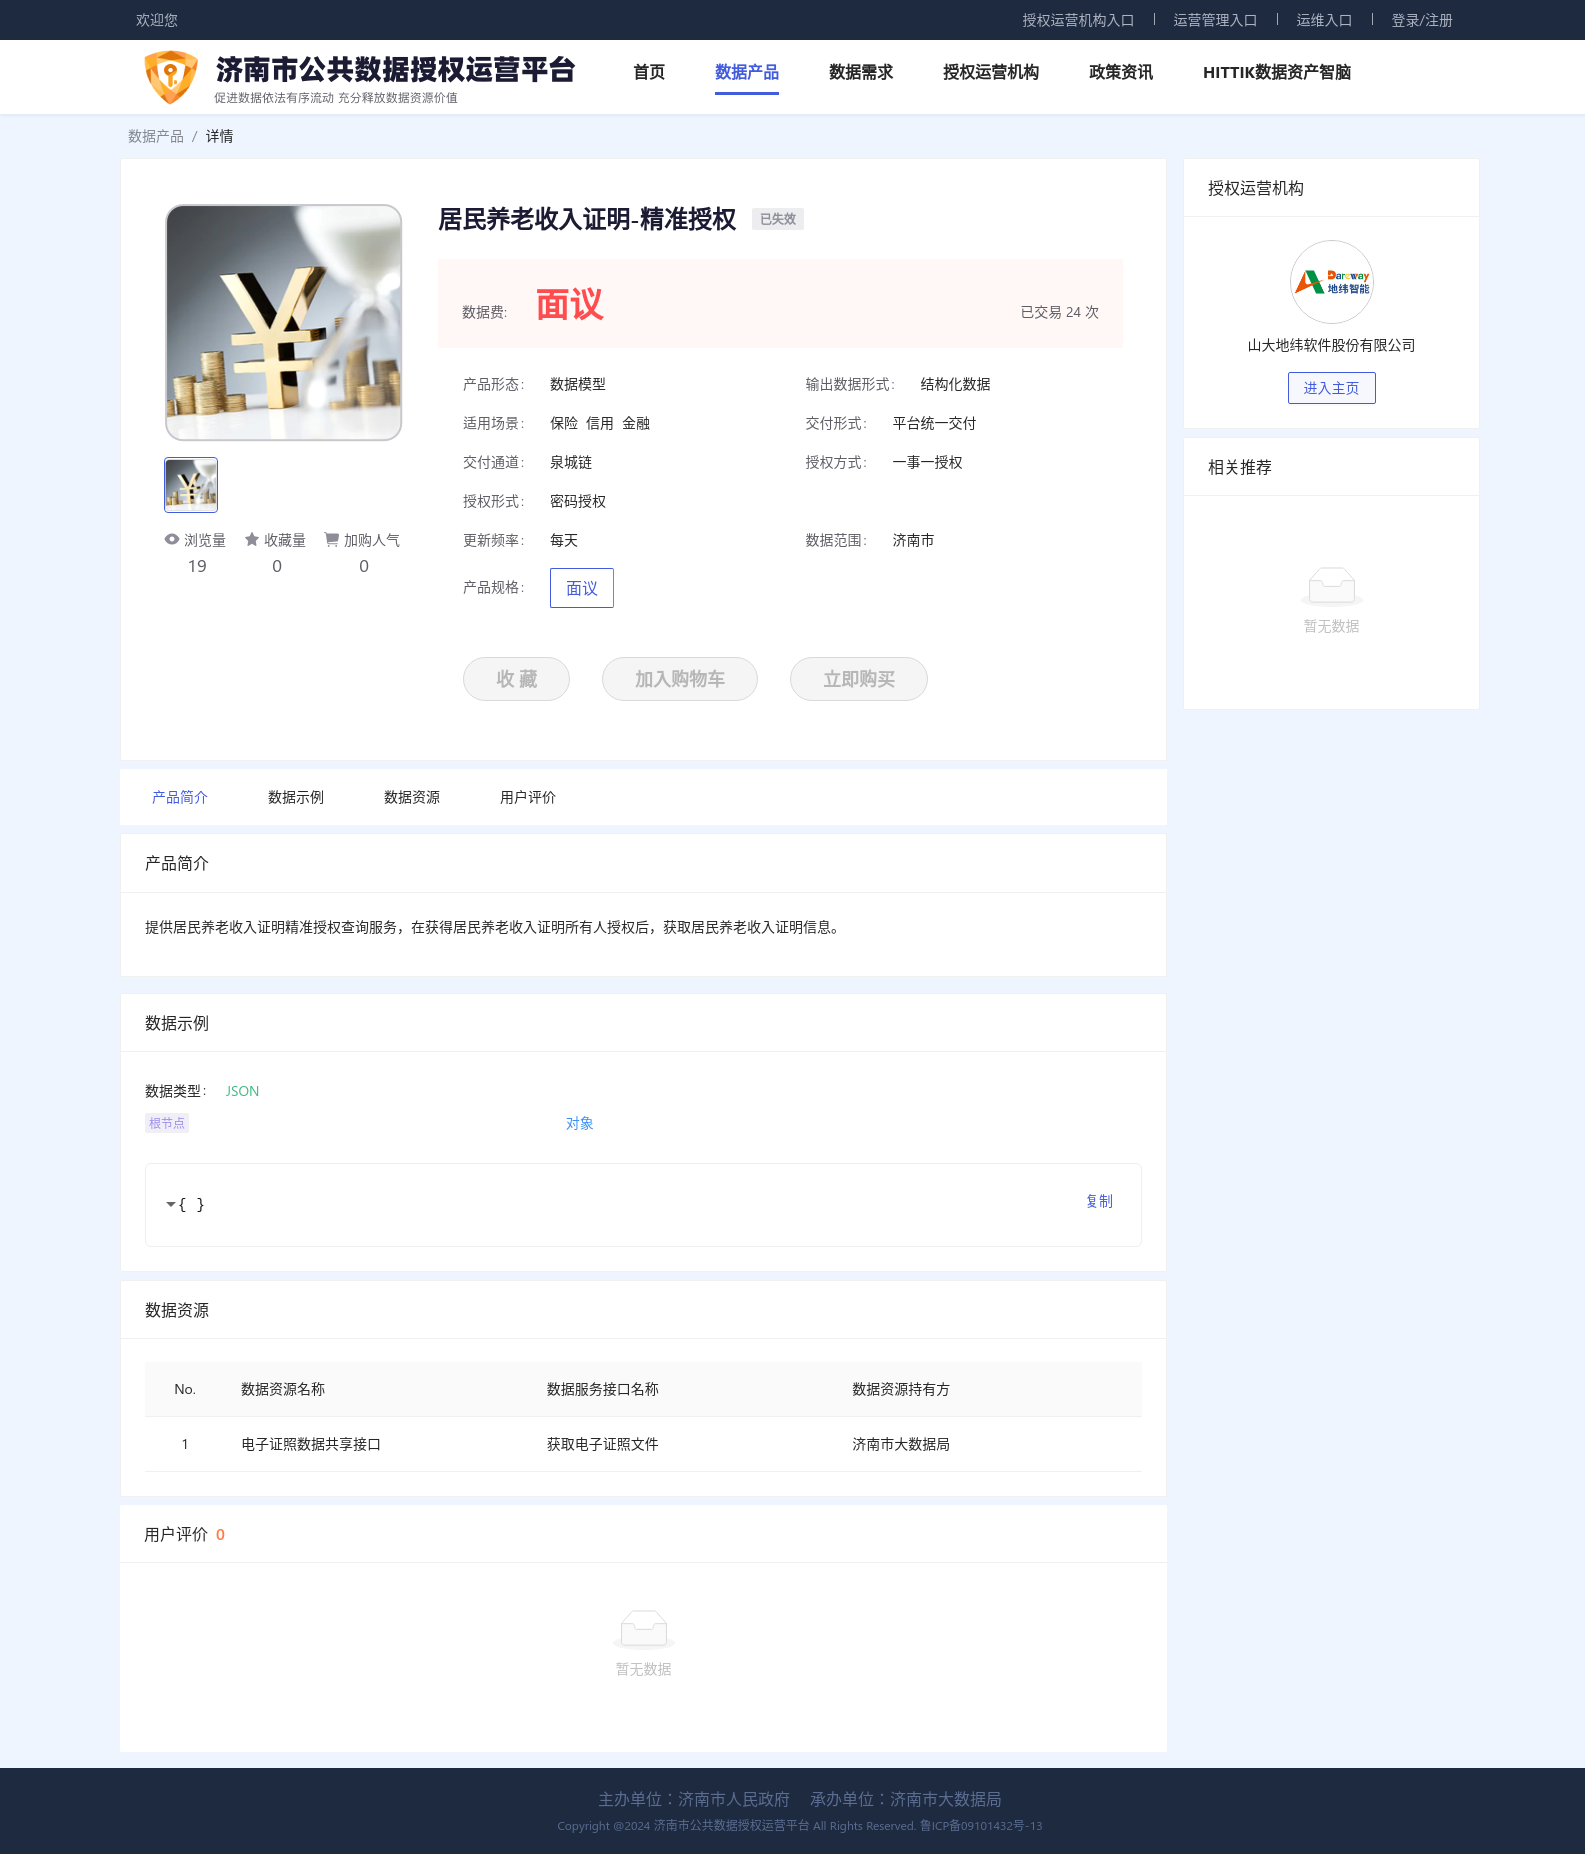1585x1854 pixels.
Task: Click the large yen coin product image
Action: pos(284,323)
